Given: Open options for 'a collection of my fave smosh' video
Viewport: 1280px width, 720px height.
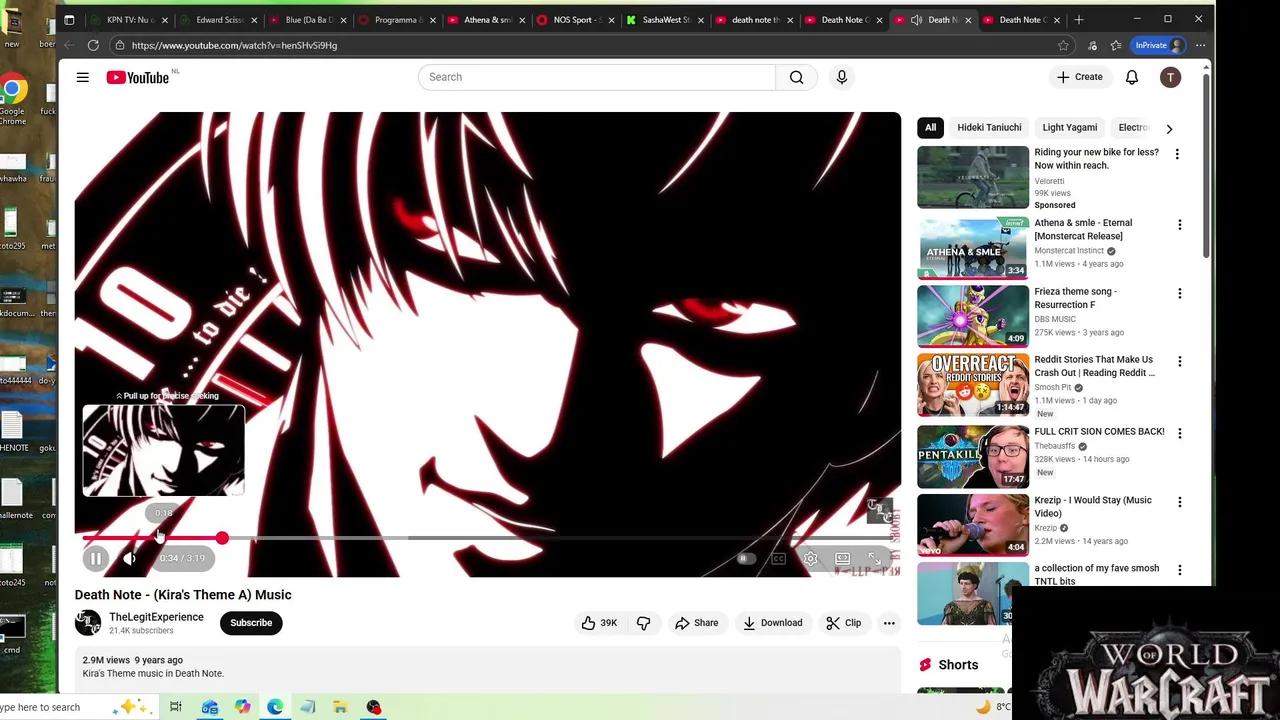Looking at the screenshot, I should 1180,570.
